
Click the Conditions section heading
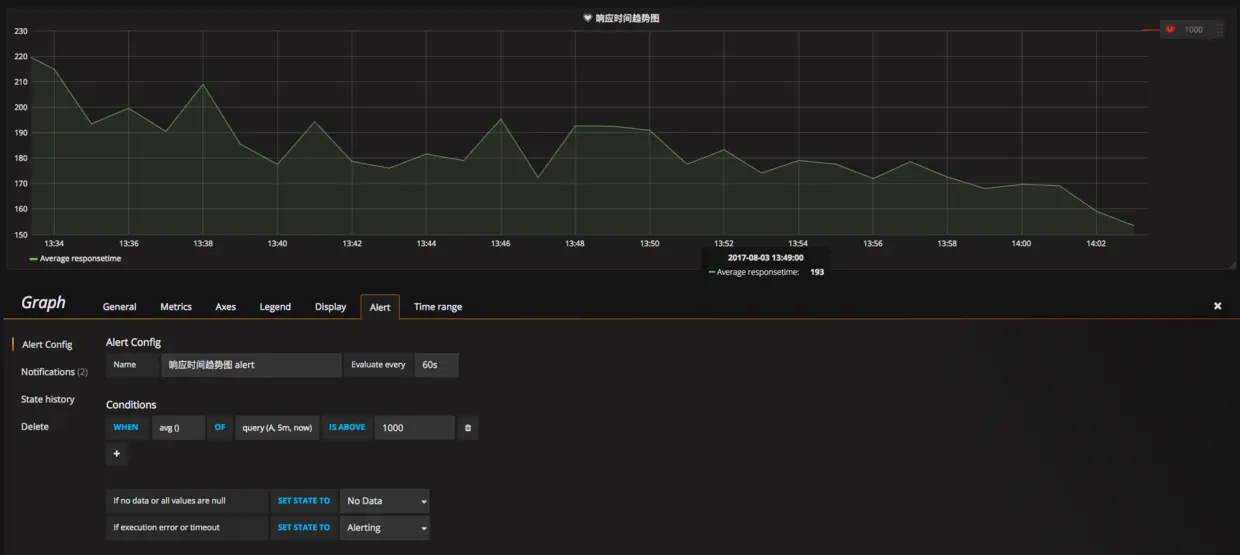click(131, 405)
